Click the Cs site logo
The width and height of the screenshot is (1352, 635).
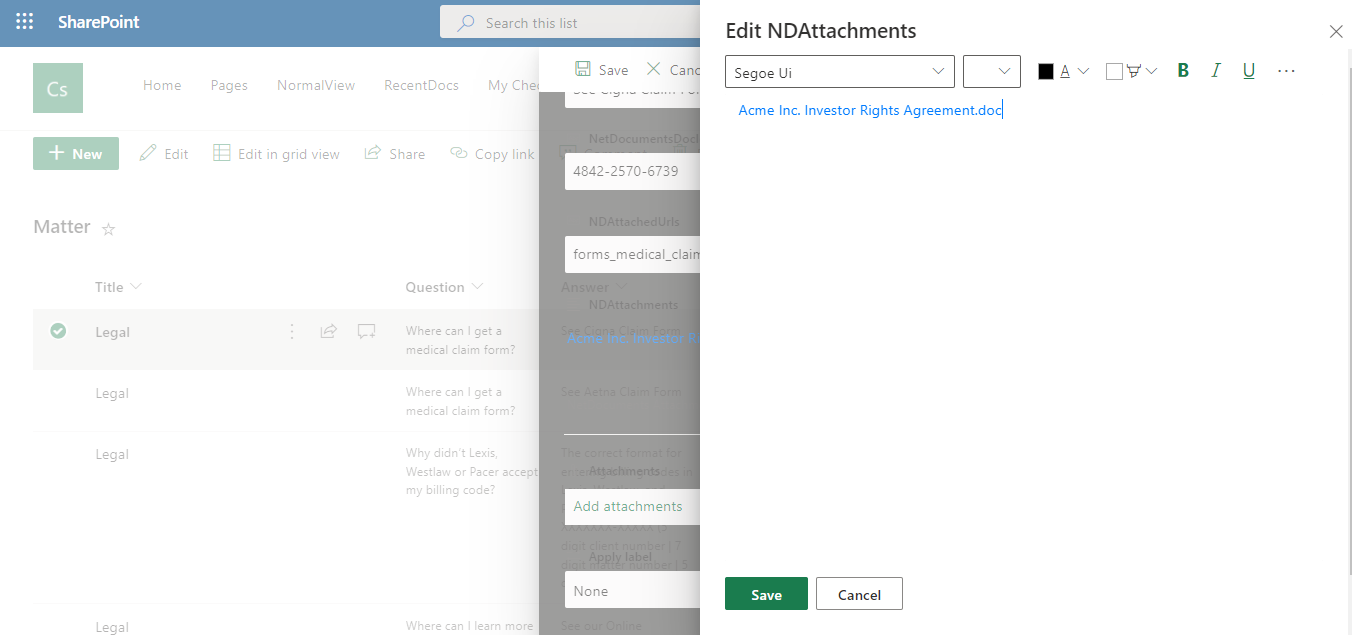tap(58, 88)
